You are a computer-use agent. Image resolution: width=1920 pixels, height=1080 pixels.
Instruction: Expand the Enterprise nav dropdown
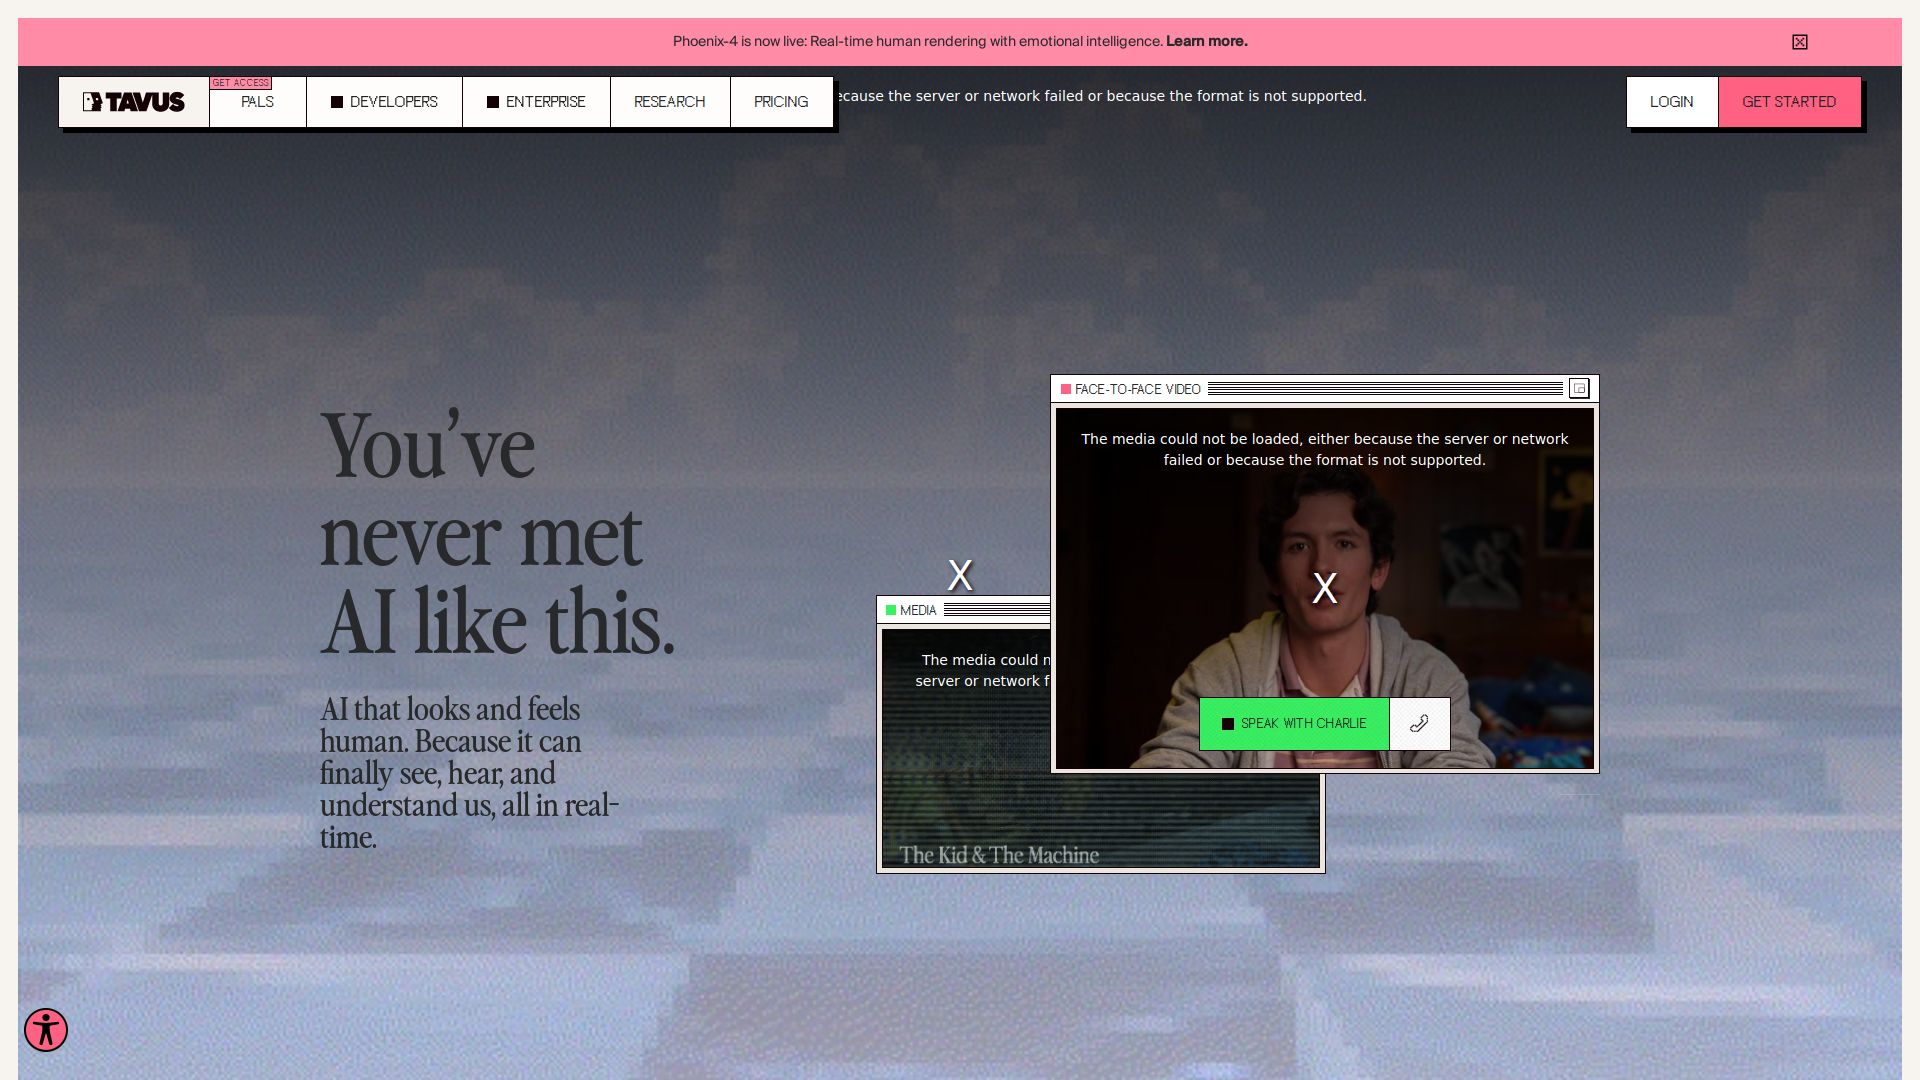click(x=536, y=102)
